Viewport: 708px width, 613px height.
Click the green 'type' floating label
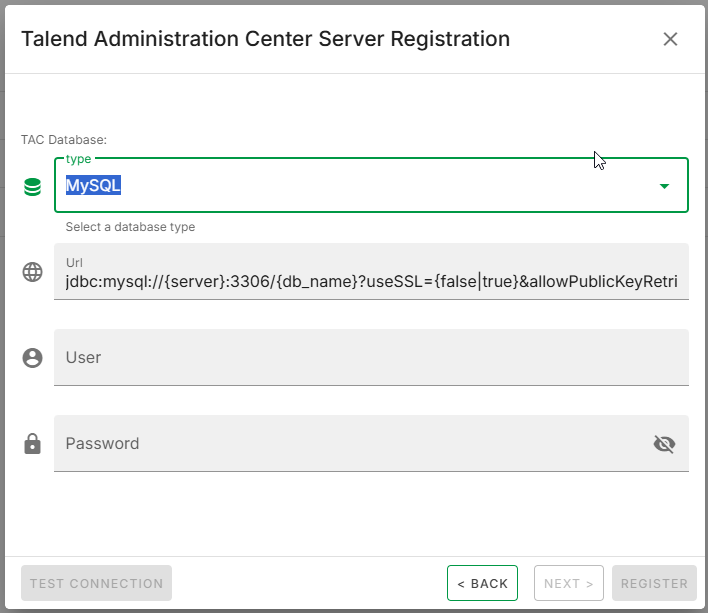pos(78,159)
